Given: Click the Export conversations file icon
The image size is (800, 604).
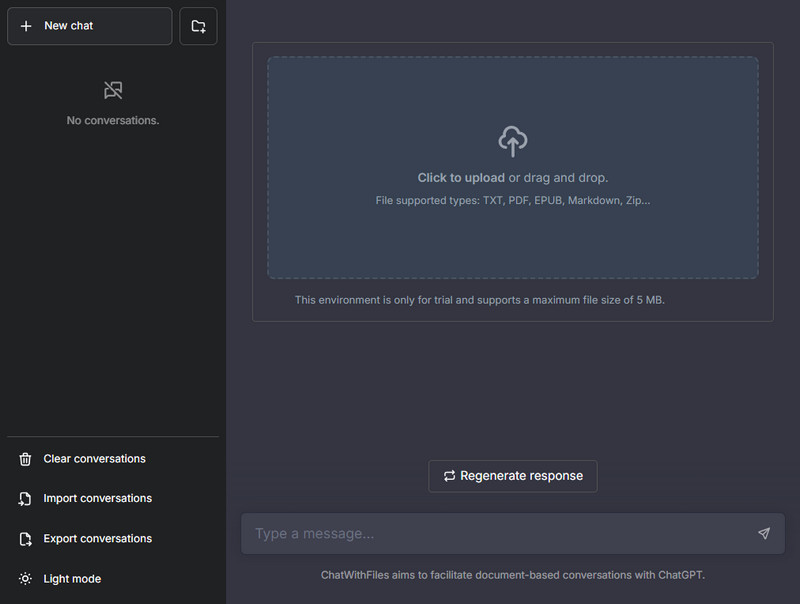Looking at the screenshot, I should pyautogui.click(x=25, y=539).
